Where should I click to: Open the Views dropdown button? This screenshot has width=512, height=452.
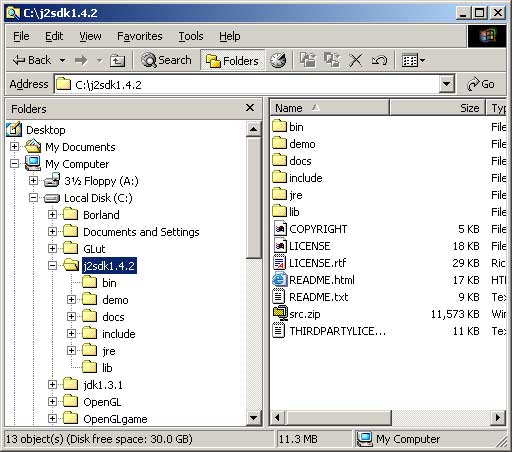pyautogui.click(x=413, y=60)
